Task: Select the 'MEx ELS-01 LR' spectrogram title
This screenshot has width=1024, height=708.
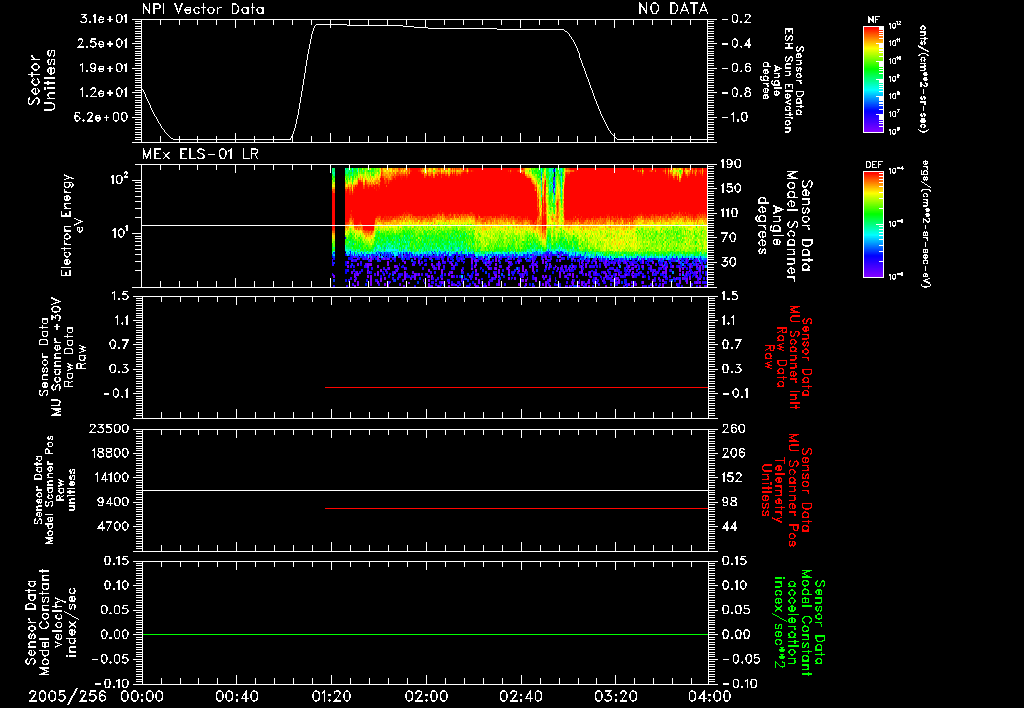Action: (200, 155)
